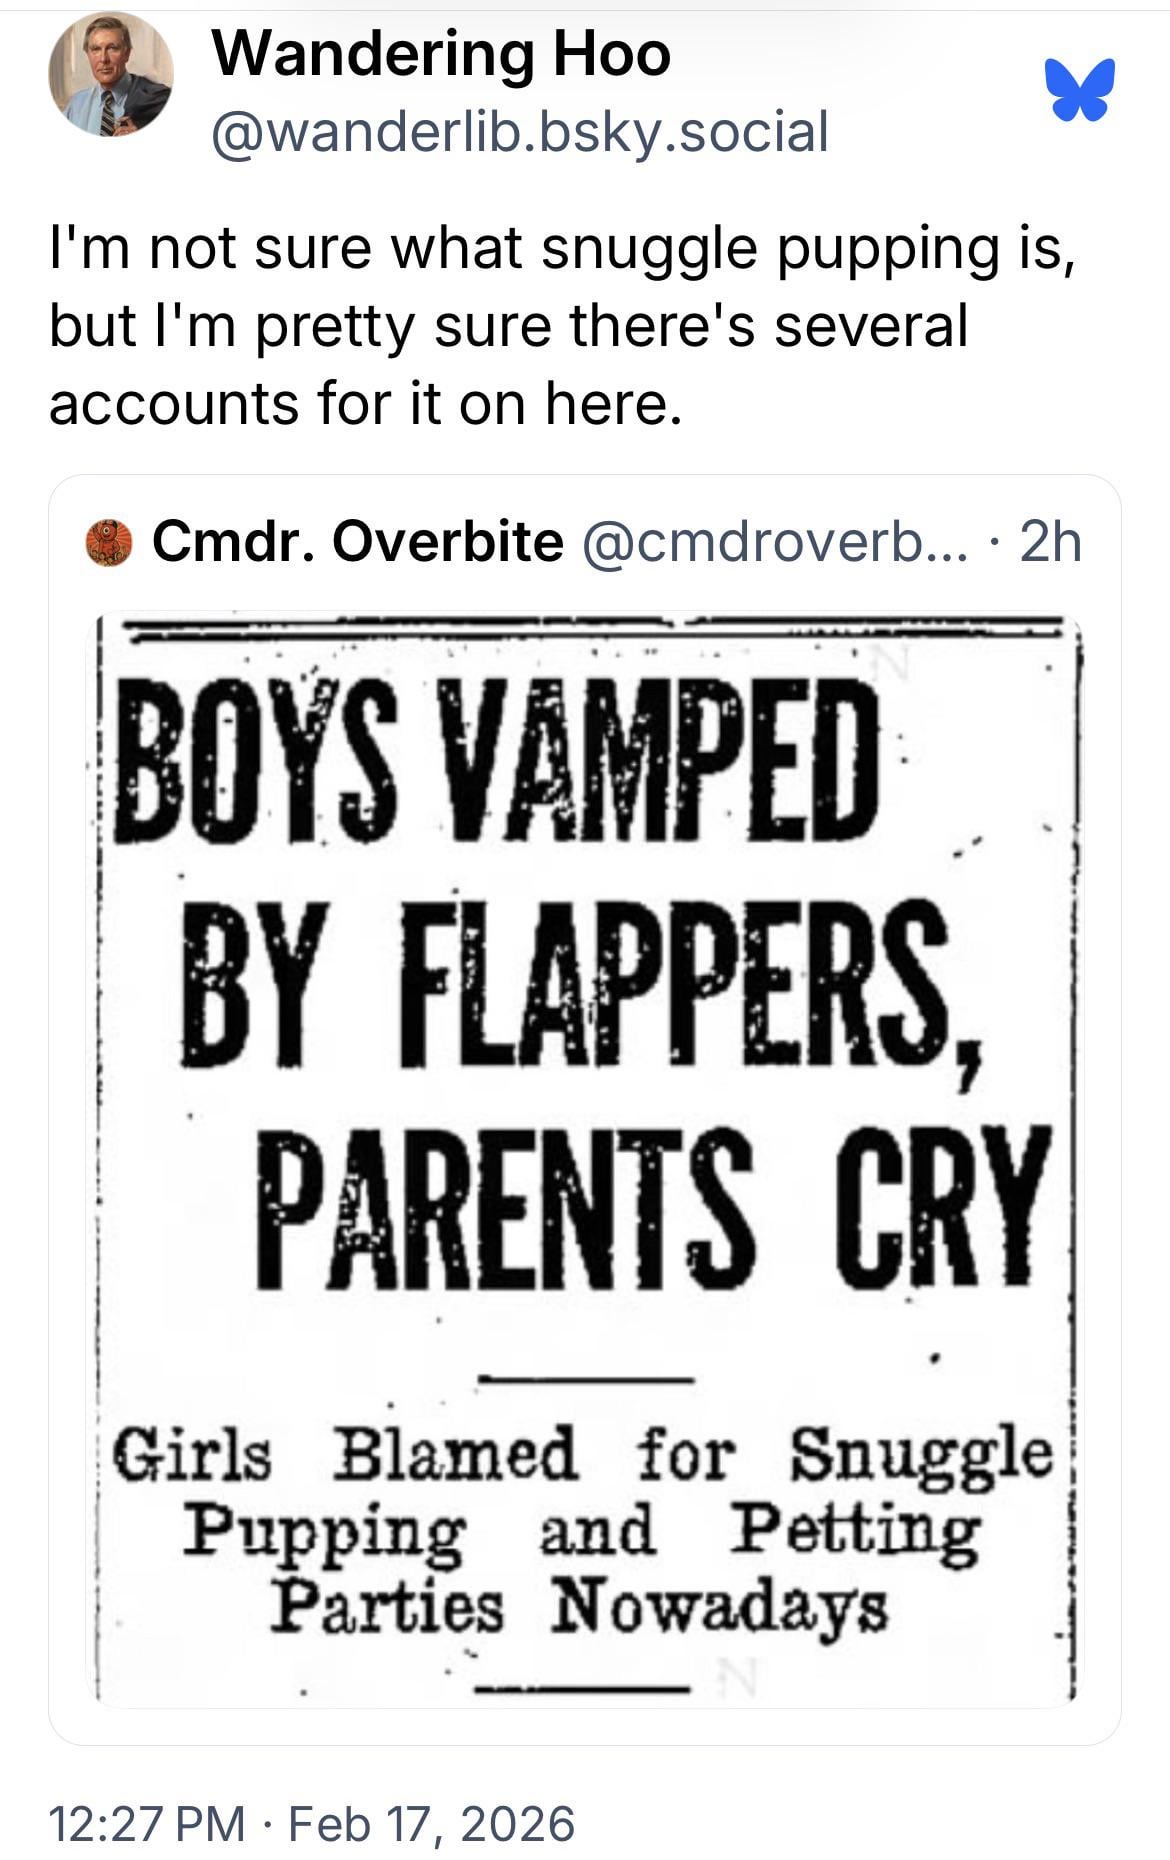
Task: Click the 12:27 PM post time
Action: click(146, 1822)
